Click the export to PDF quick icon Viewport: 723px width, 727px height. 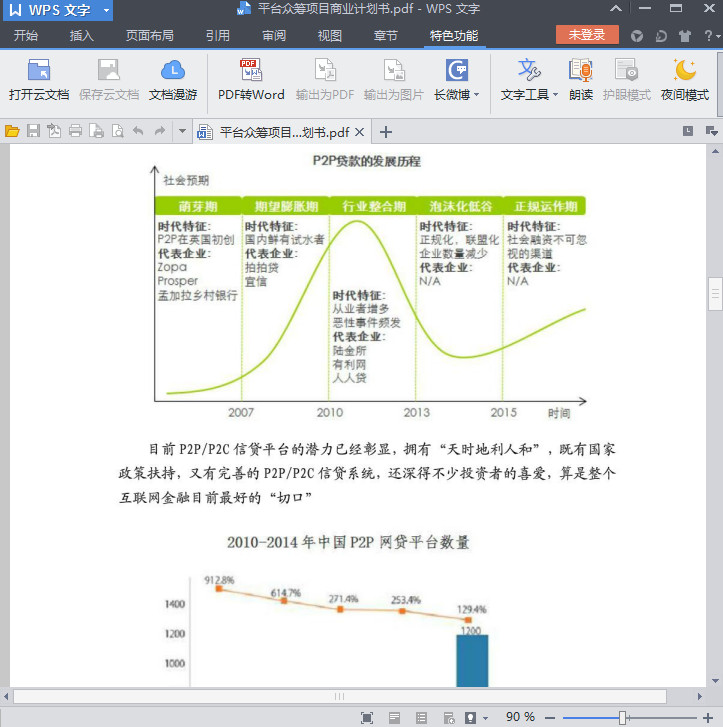click(x=54, y=131)
